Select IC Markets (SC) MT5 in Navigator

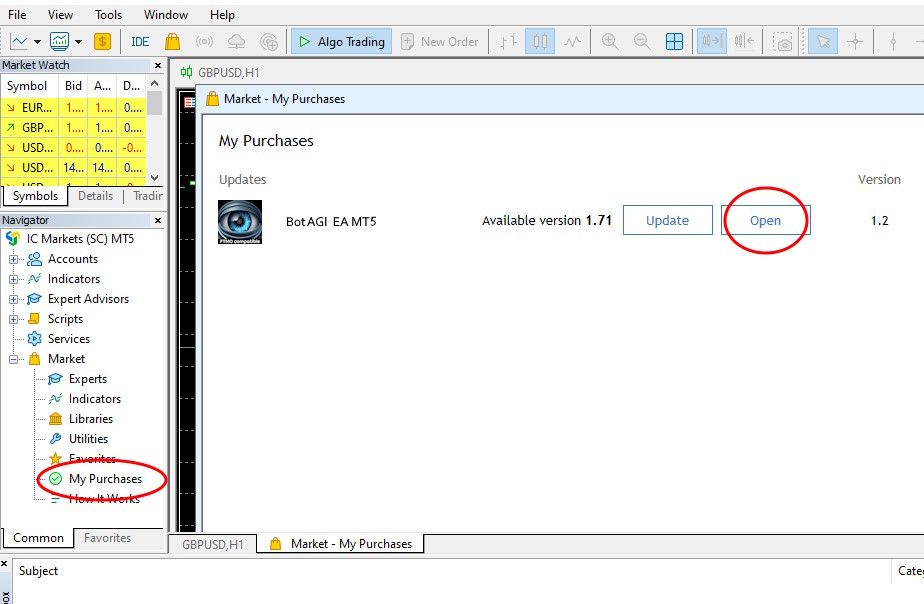[x=80, y=239]
